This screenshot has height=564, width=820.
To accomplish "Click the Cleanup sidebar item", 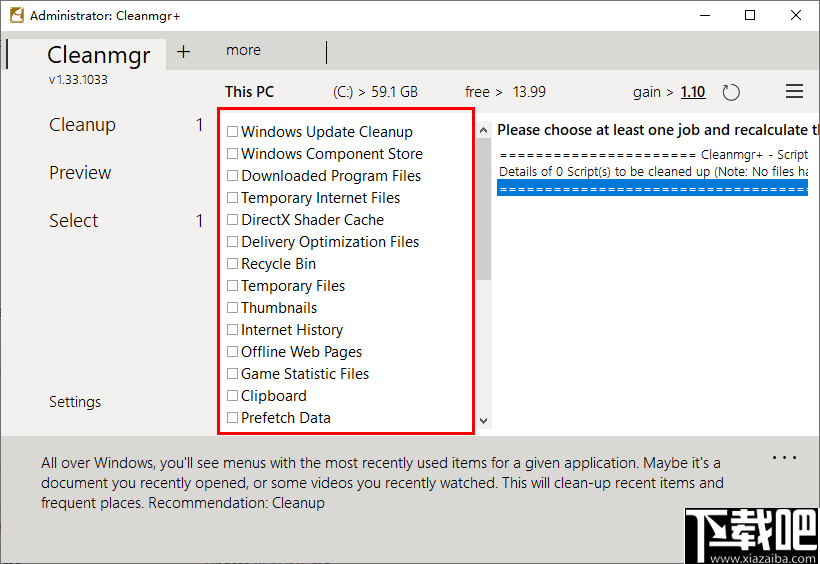I will point(82,125).
